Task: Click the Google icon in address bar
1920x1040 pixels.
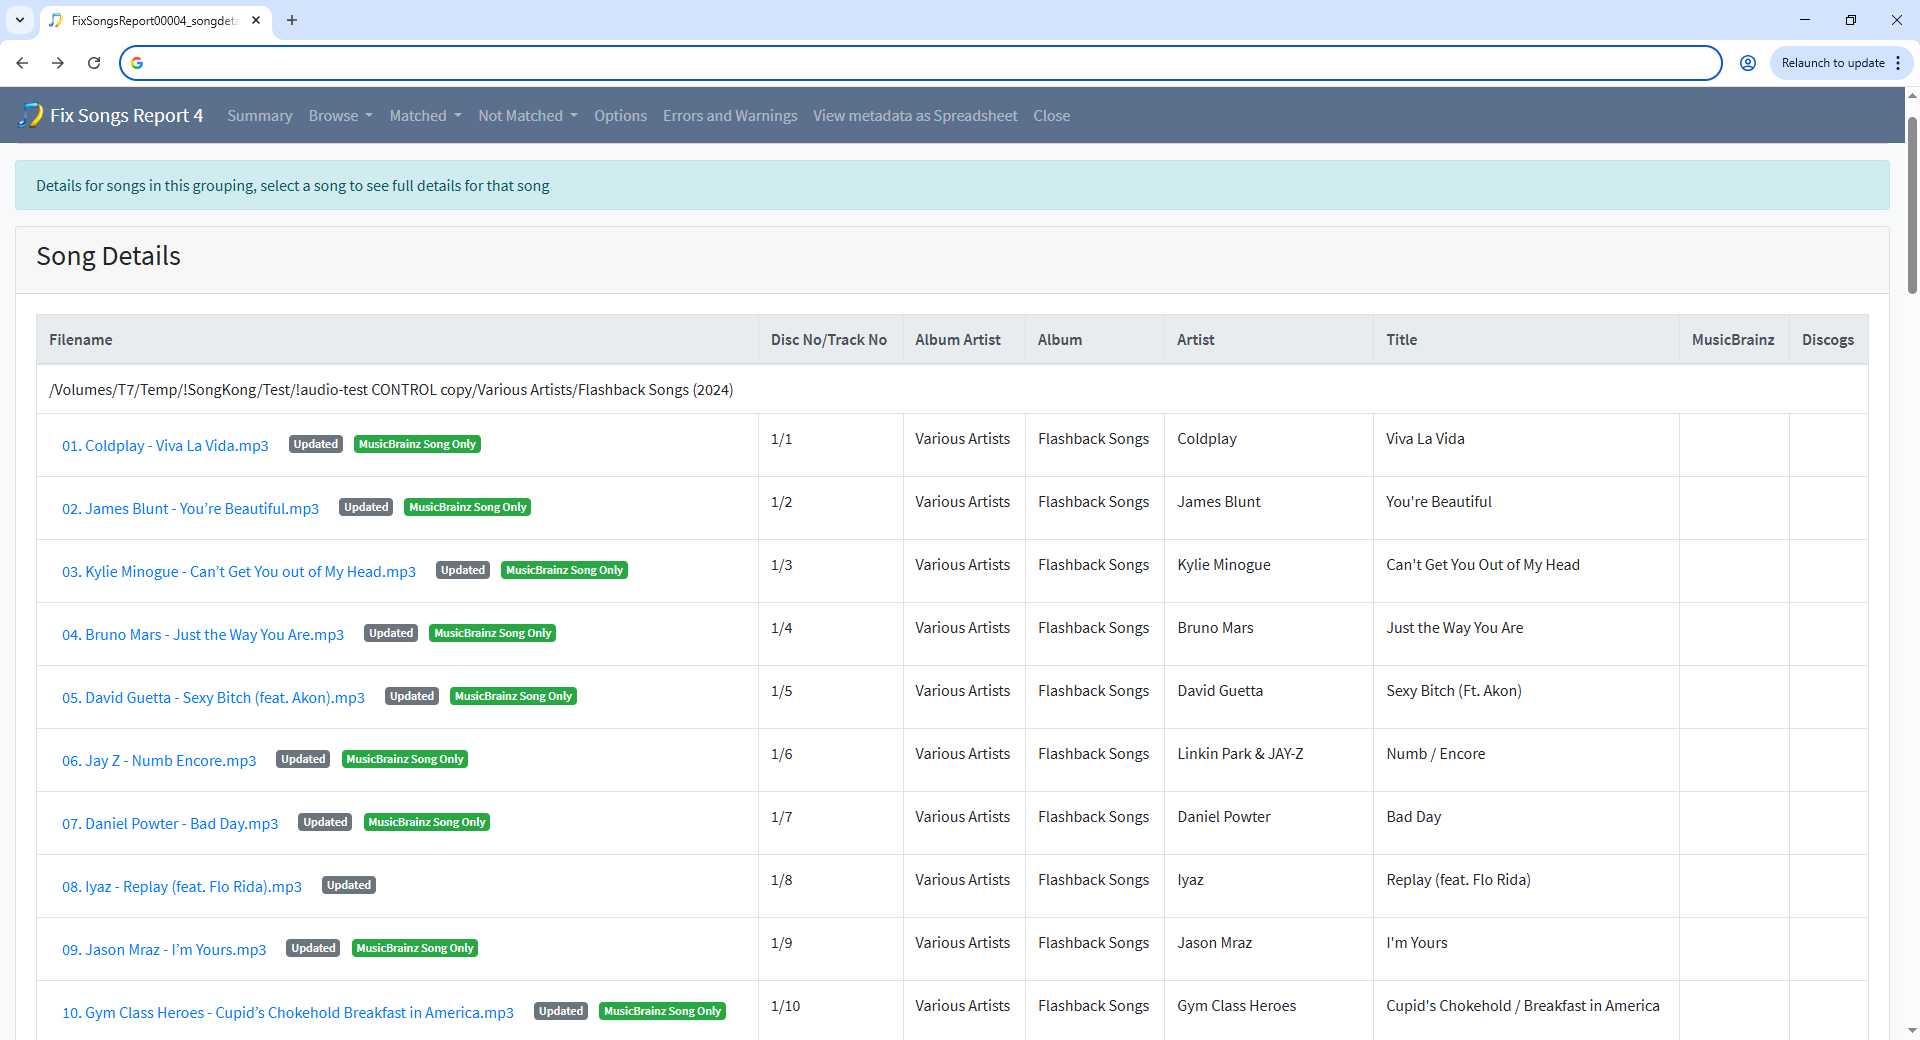Action: pyautogui.click(x=137, y=63)
